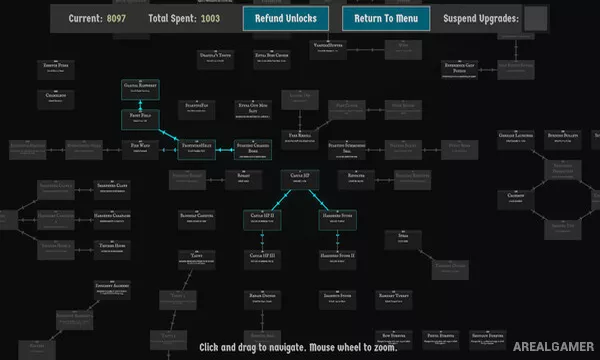Select the Castle HP III upgrade node

click(262, 260)
